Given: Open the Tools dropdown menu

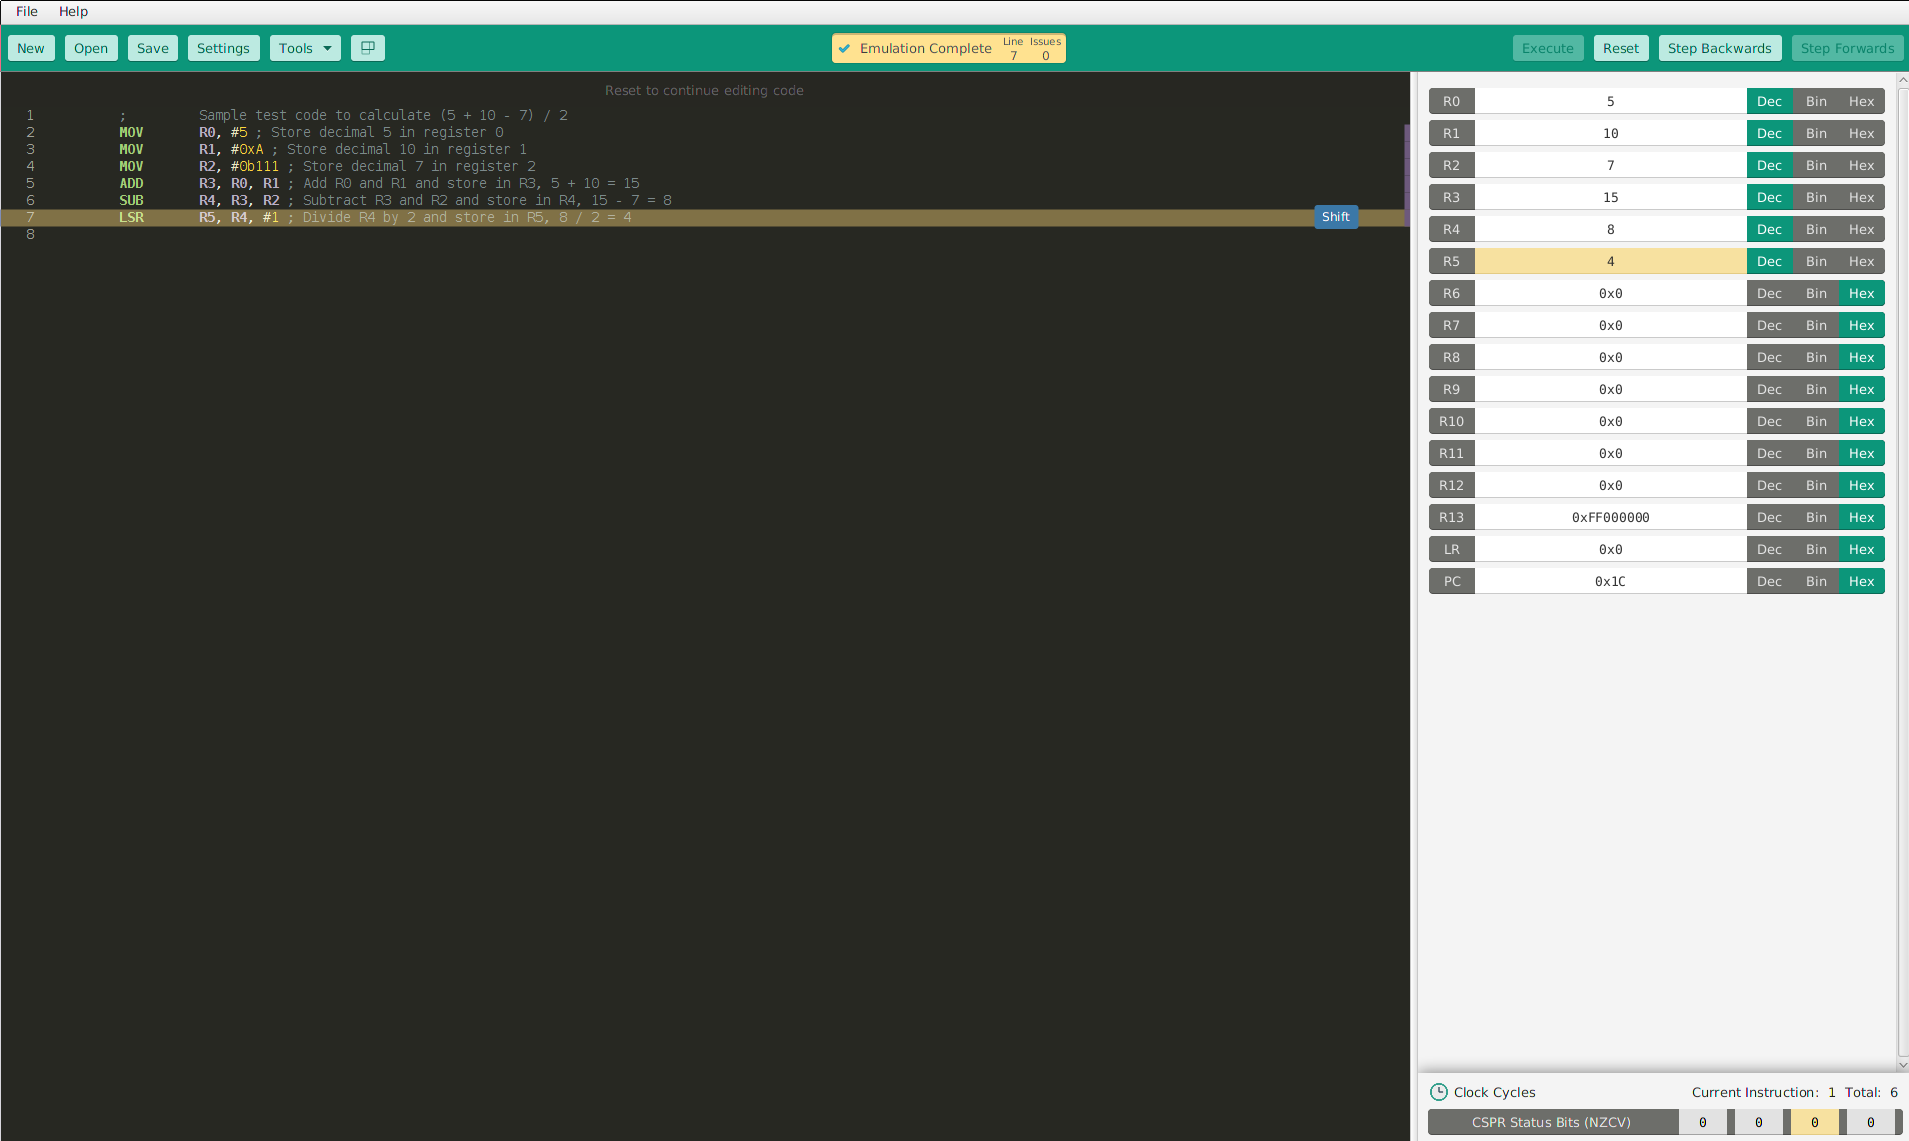Looking at the screenshot, I should pyautogui.click(x=296, y=48).
